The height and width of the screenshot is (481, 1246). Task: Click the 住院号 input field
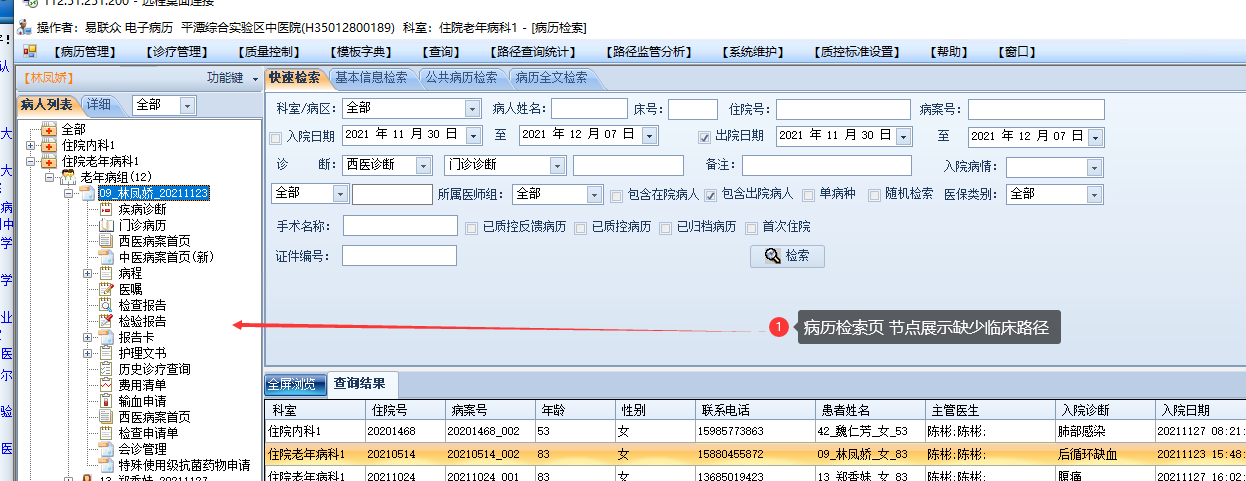pos(843,109)
